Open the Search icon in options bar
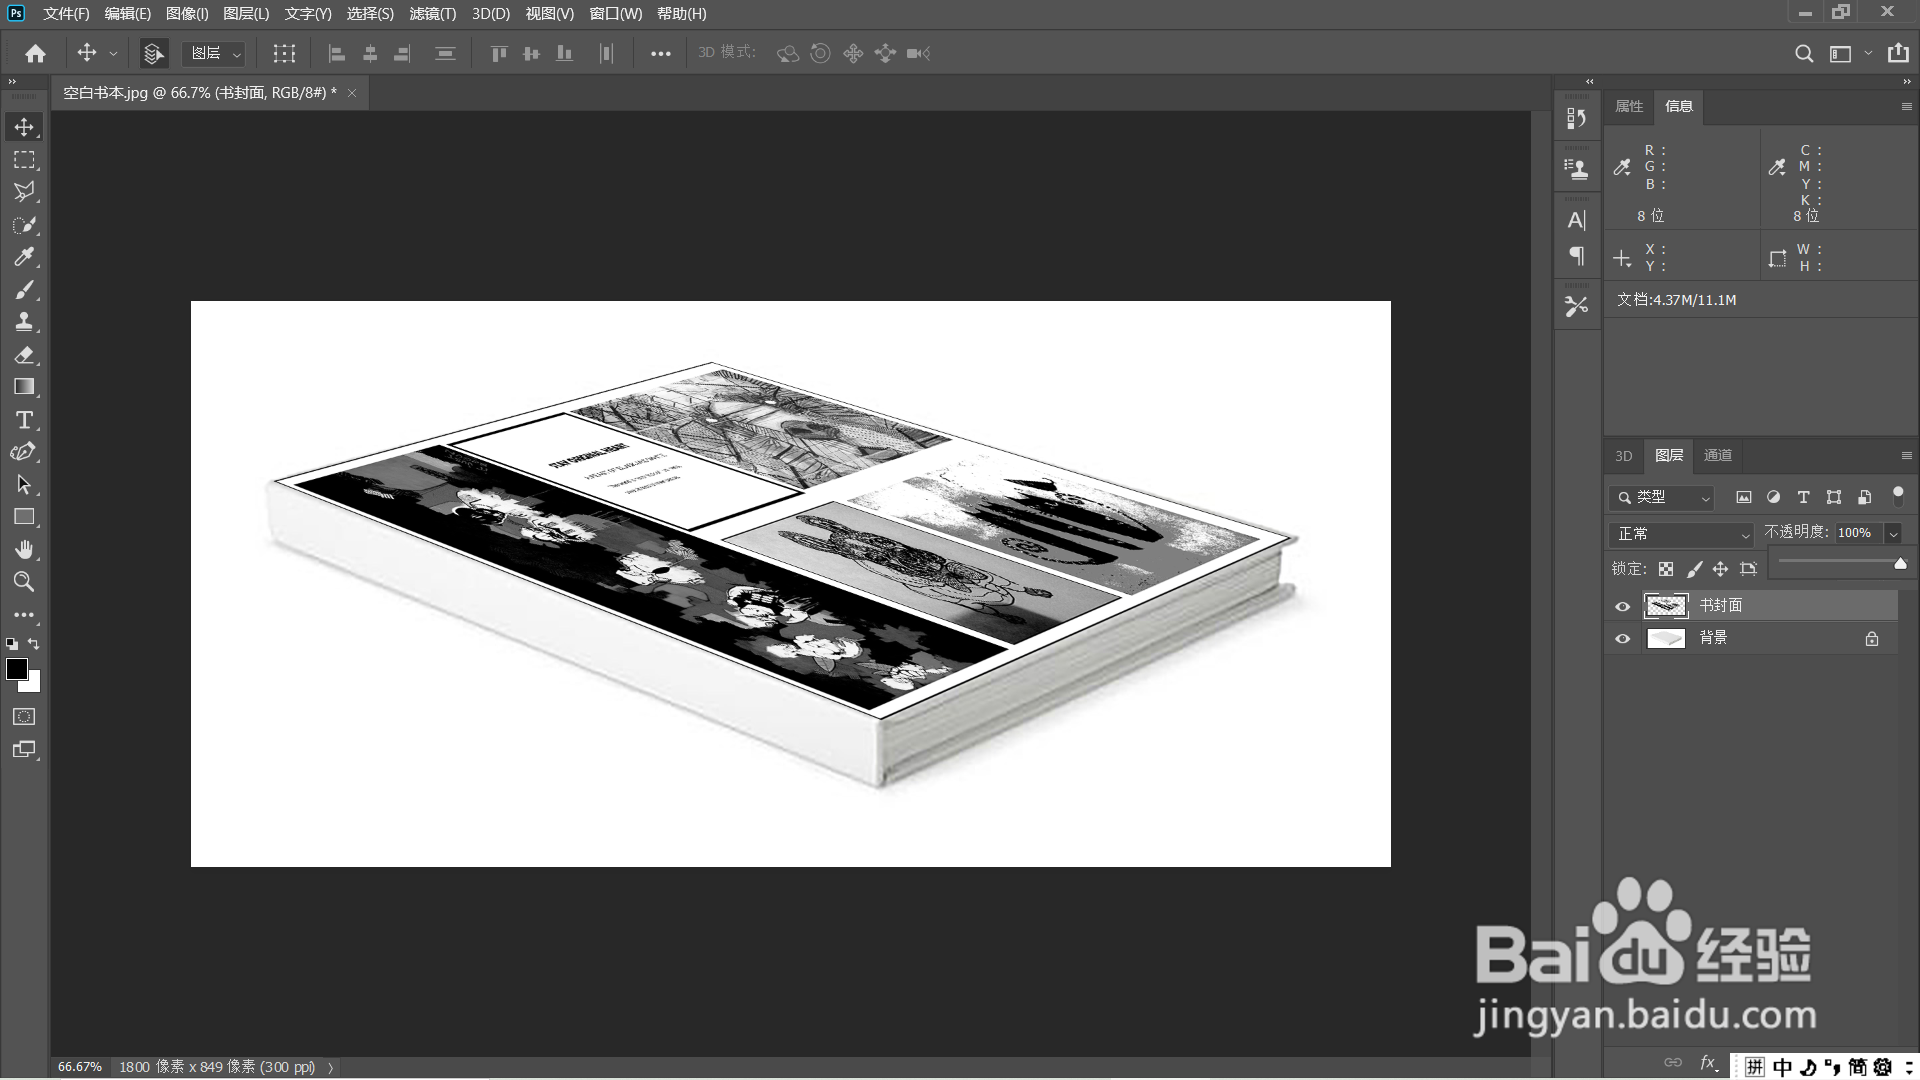The height and width of the screenshot is (1080, 1920). click(x=1804, y=54)
